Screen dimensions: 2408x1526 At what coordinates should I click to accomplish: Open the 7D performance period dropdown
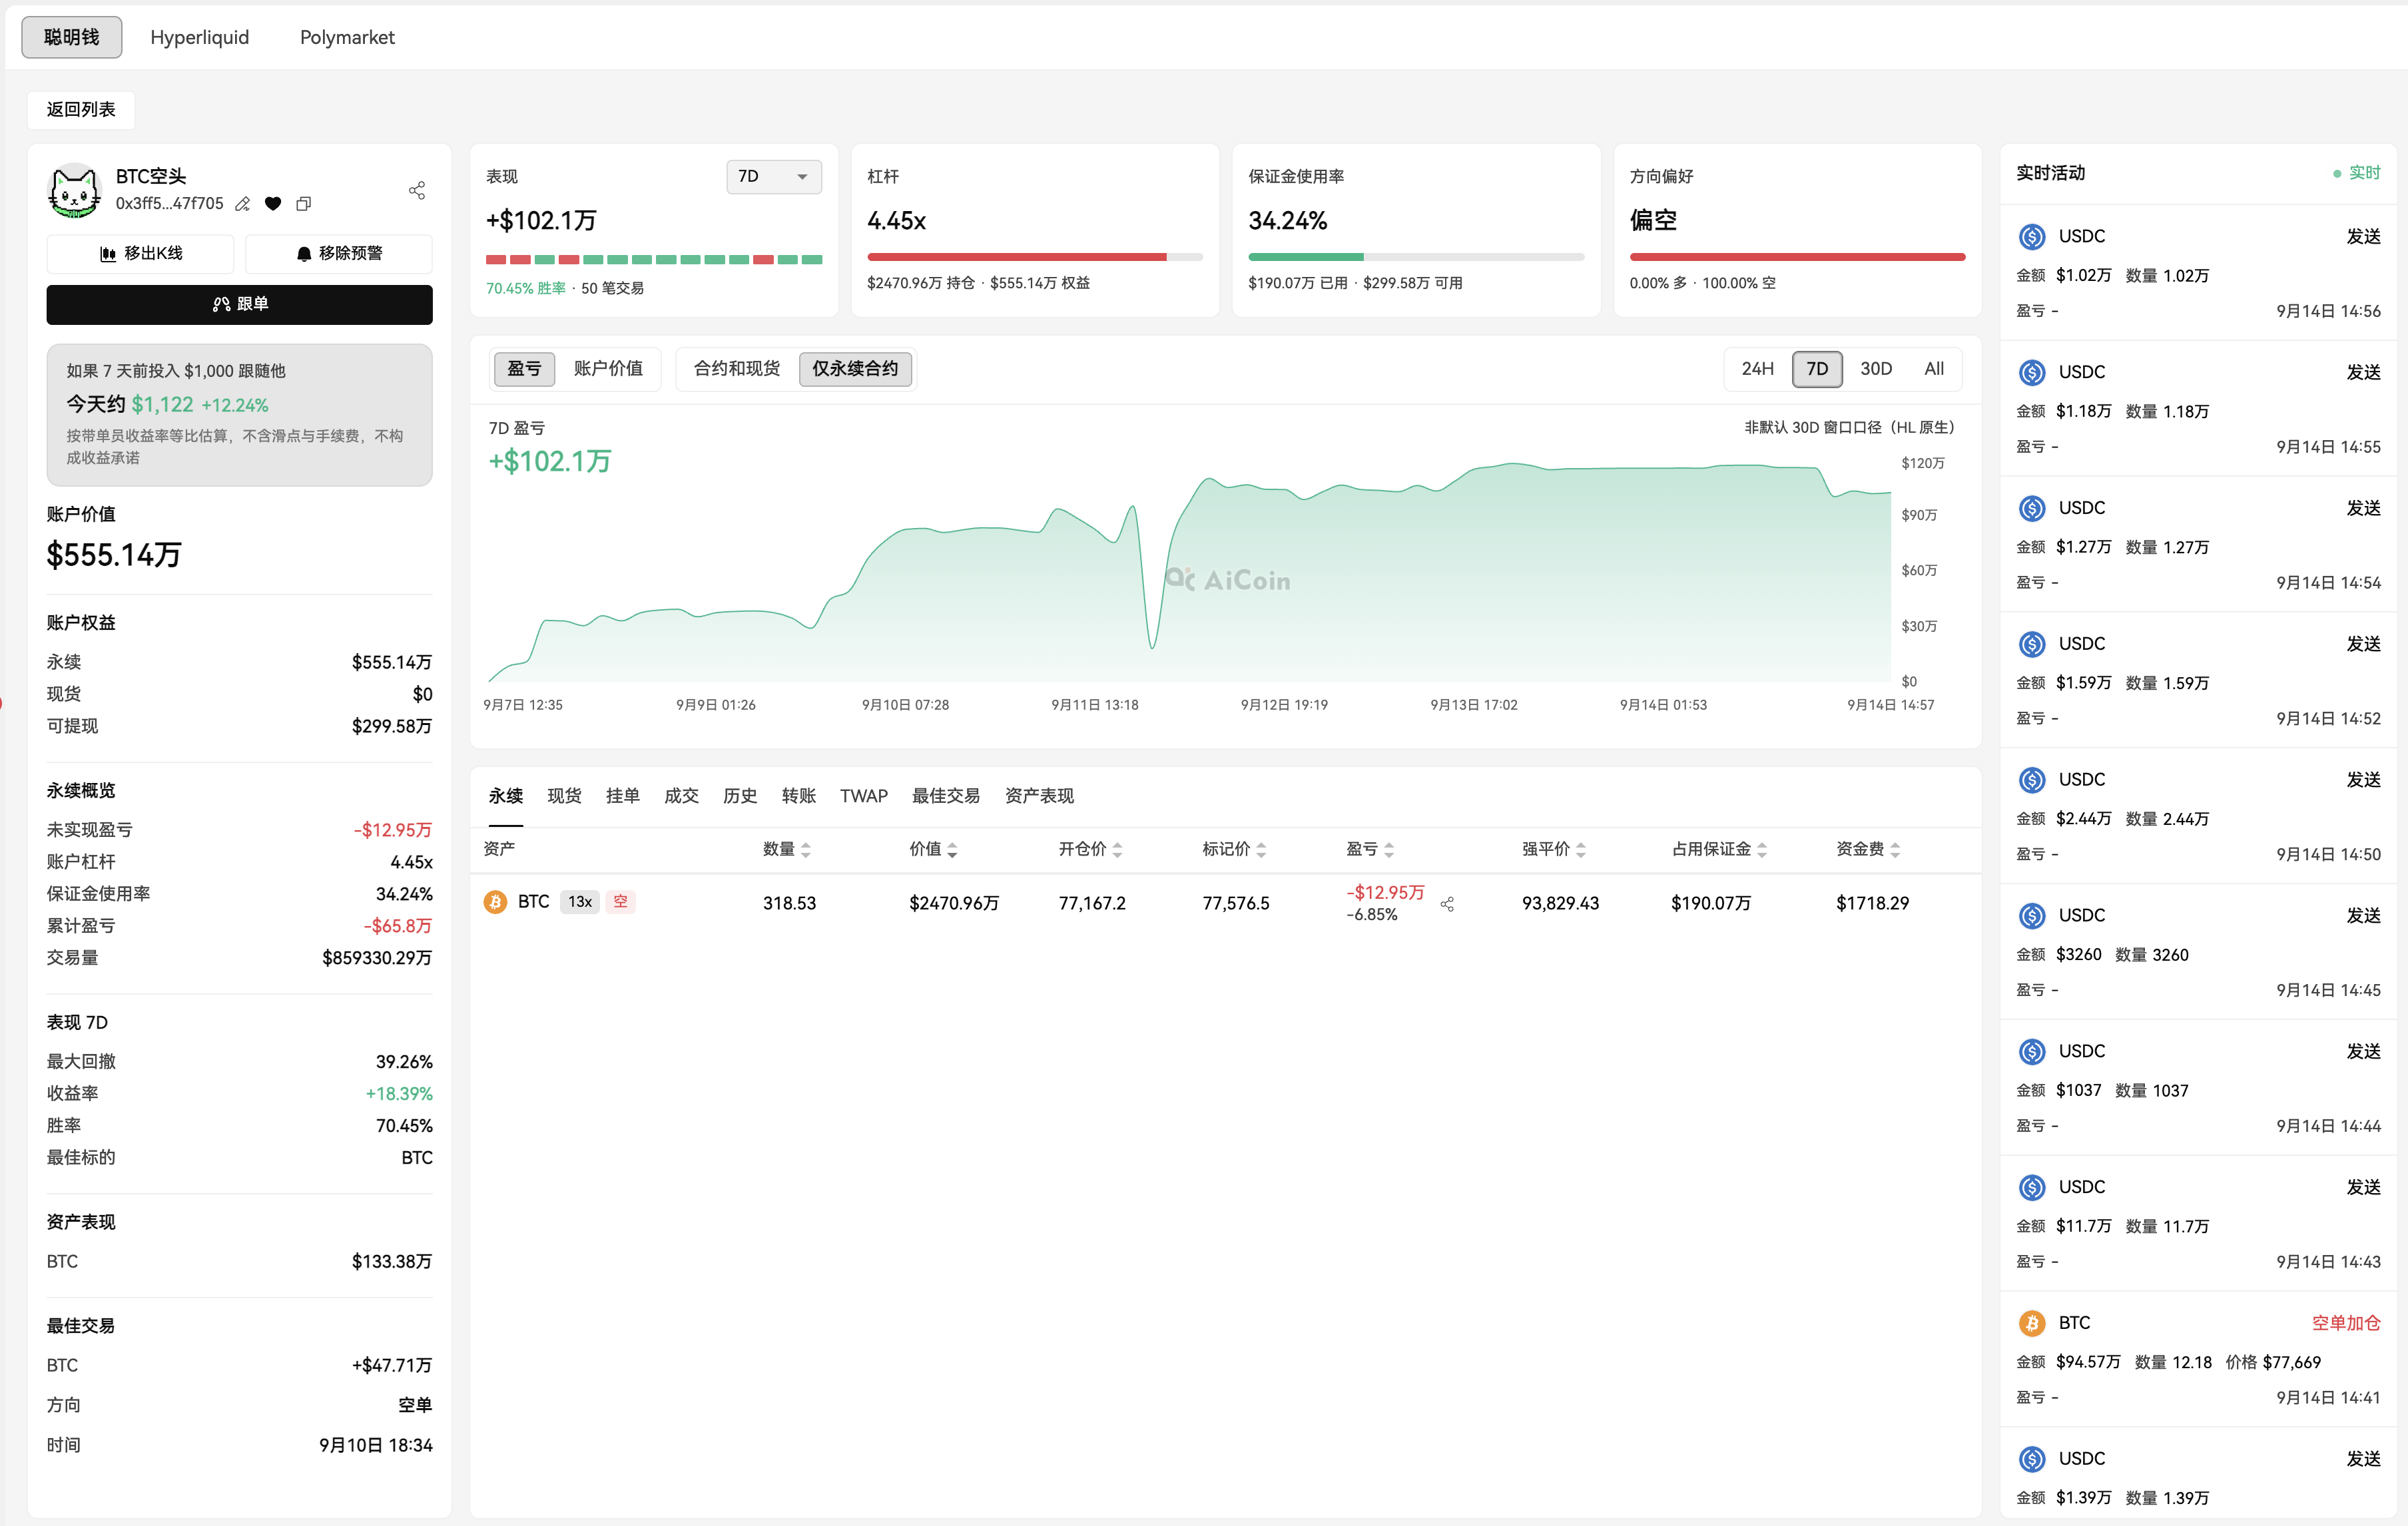pyautogui.click(x=774, y=177)
